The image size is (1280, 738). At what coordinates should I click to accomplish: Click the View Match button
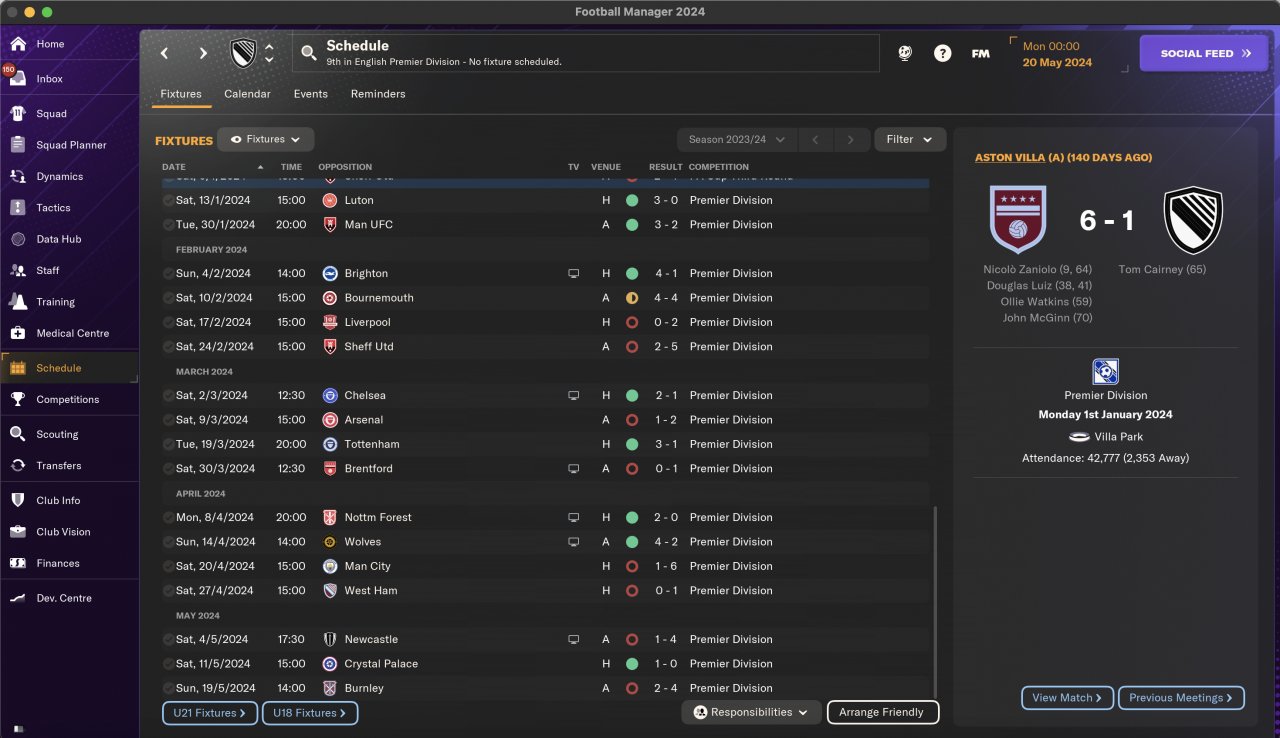tap(1067, 698)
